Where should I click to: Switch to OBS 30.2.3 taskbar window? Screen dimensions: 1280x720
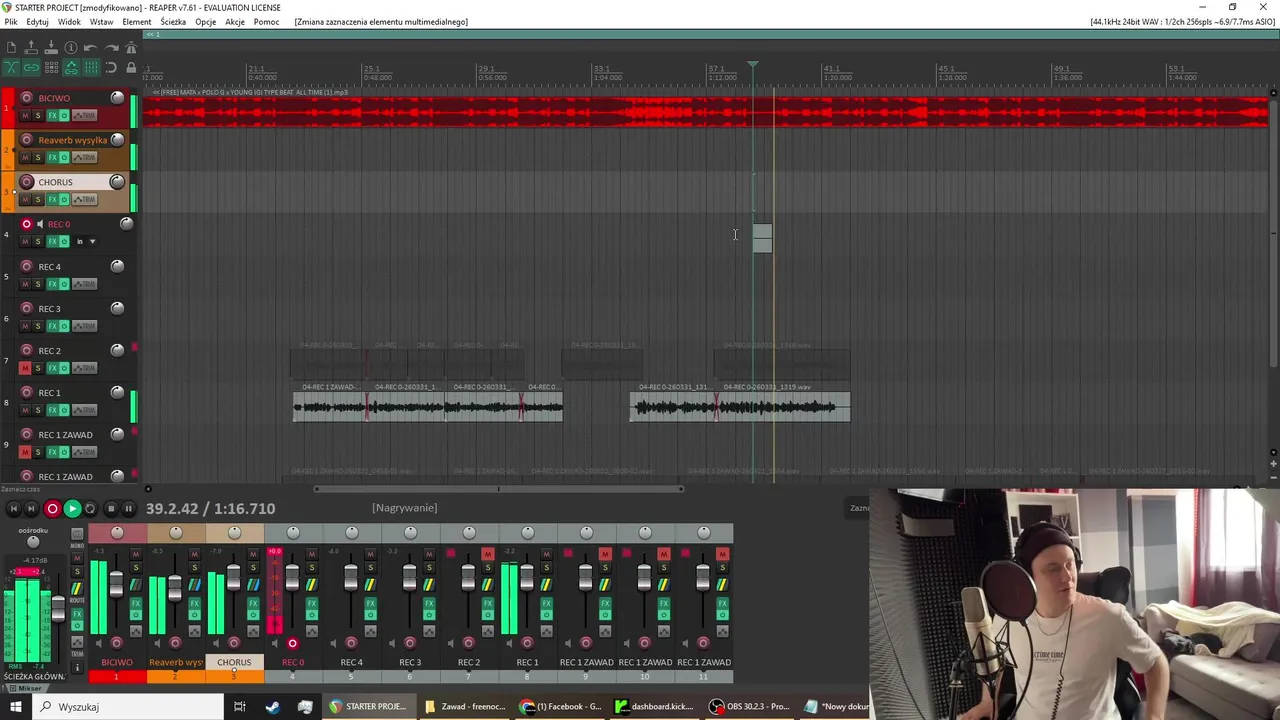pos(749,706)
